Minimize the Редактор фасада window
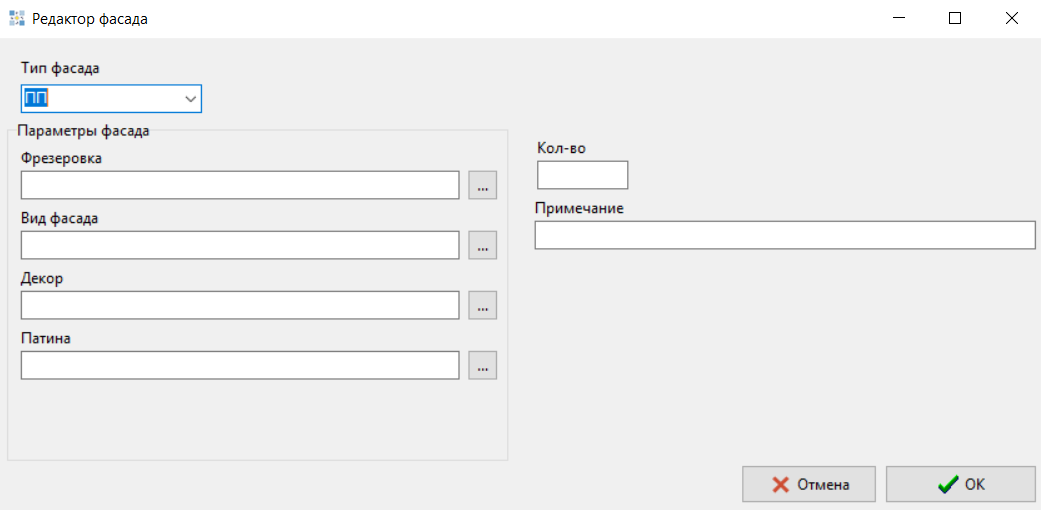This screenshot has width=1041, height=510. (901, 18)
